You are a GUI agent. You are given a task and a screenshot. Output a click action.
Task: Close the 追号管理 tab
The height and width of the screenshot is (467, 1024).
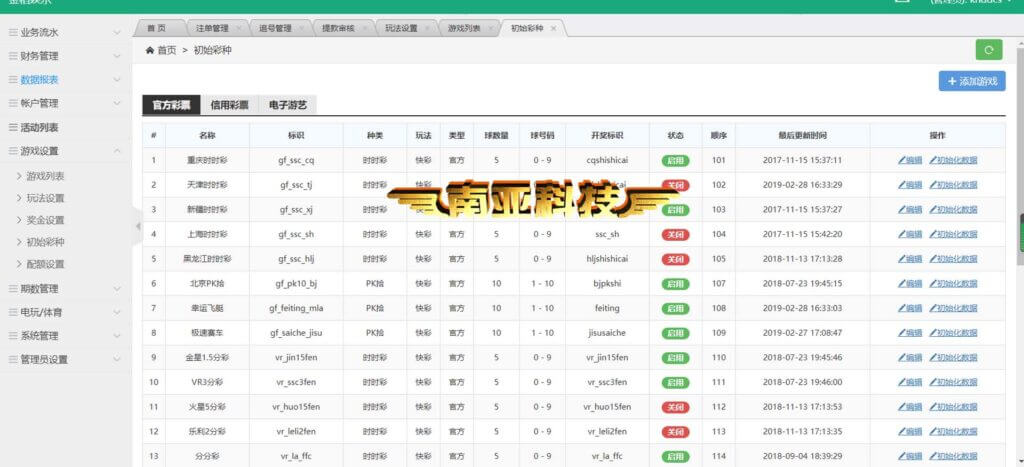click(x=302, y=29)
